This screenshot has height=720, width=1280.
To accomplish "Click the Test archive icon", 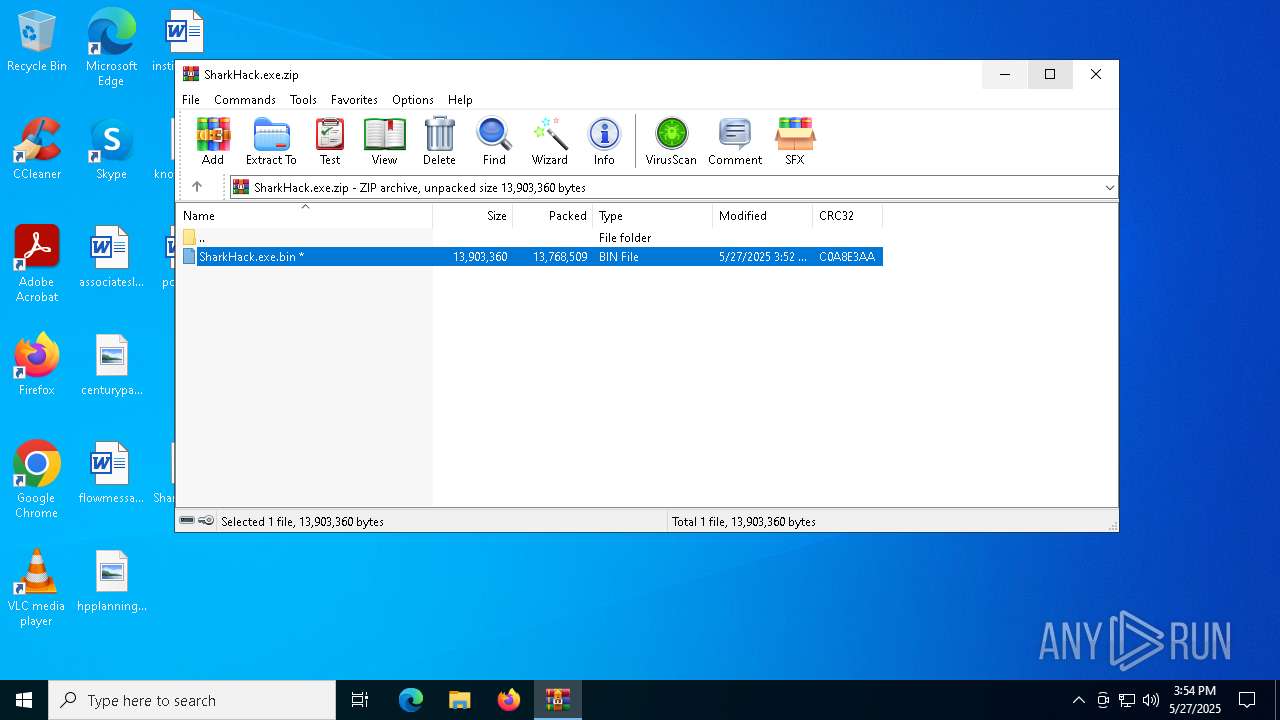I will (330, 141).
